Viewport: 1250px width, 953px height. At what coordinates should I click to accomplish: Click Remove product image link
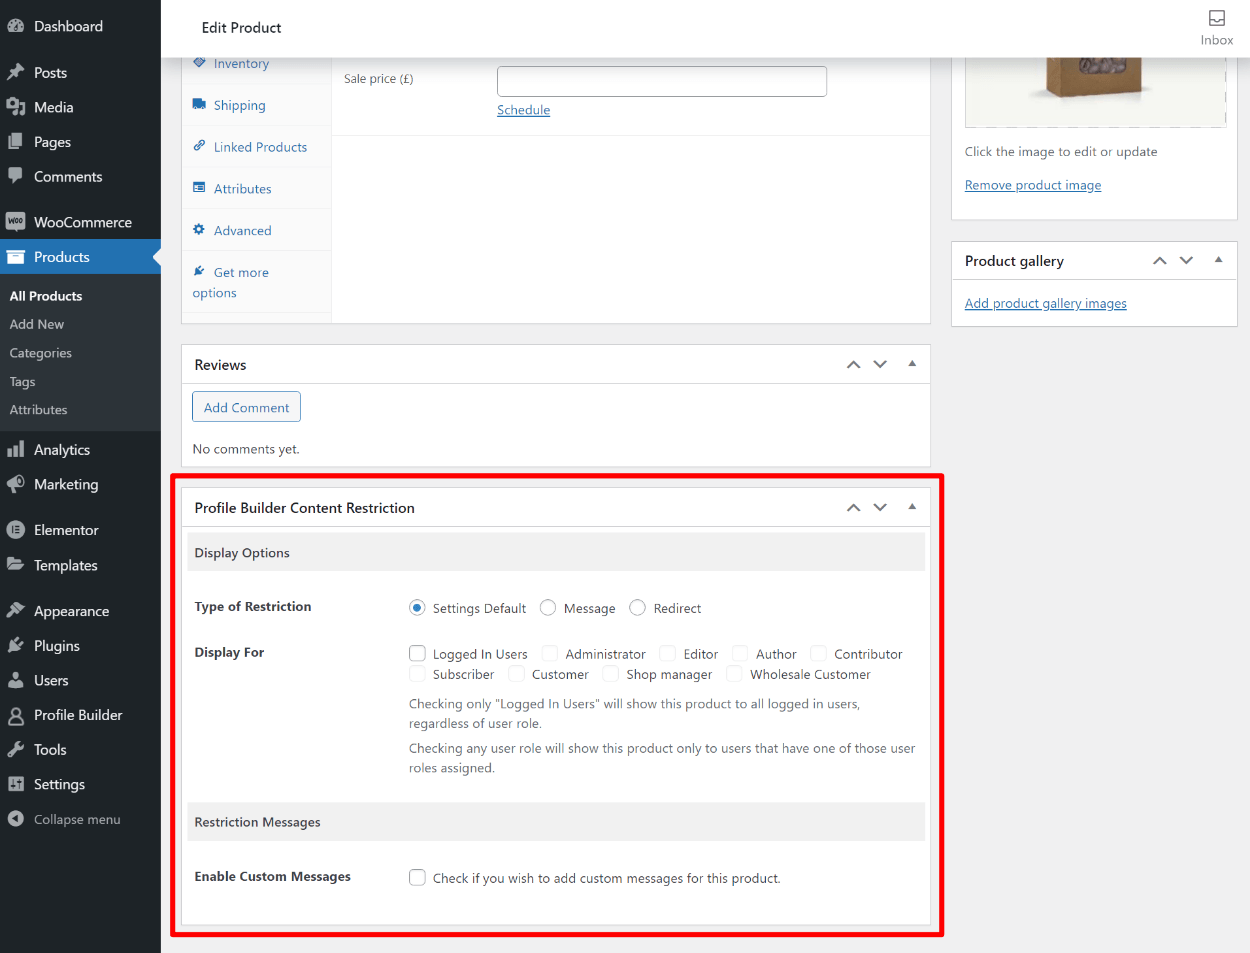click(1033, 185)
